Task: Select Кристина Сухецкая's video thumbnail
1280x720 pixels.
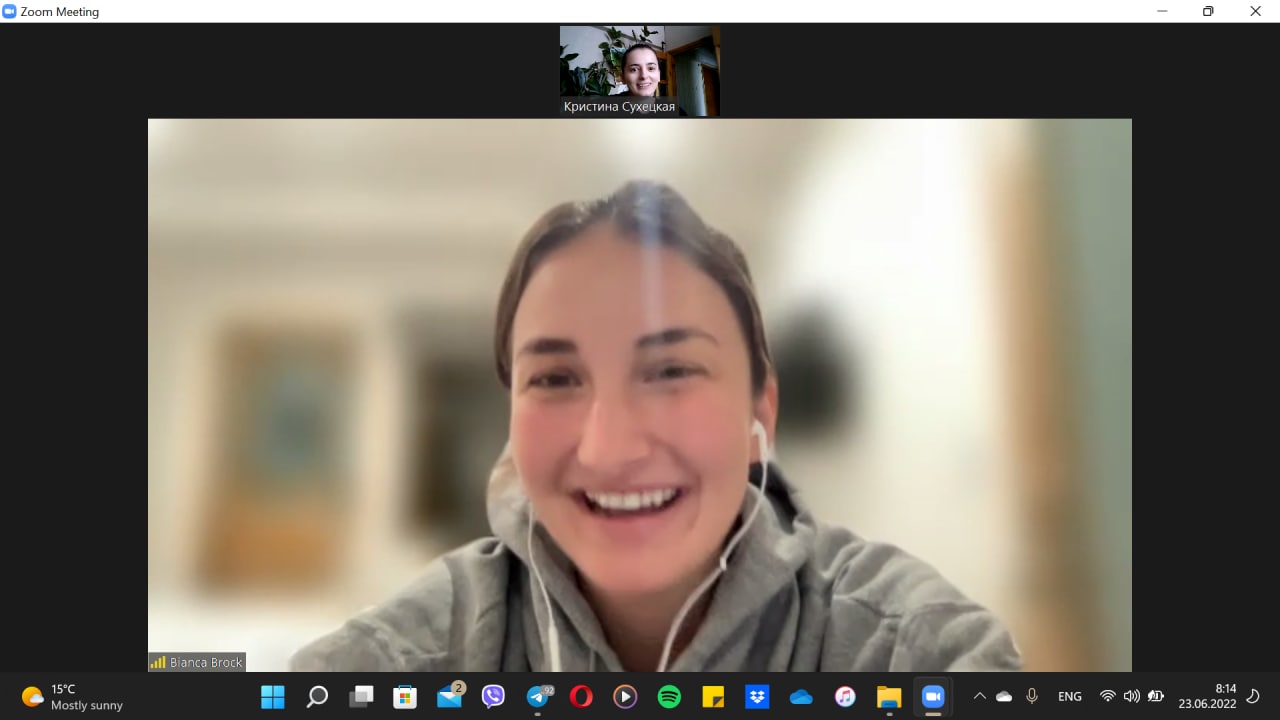Action: (640, 71)
